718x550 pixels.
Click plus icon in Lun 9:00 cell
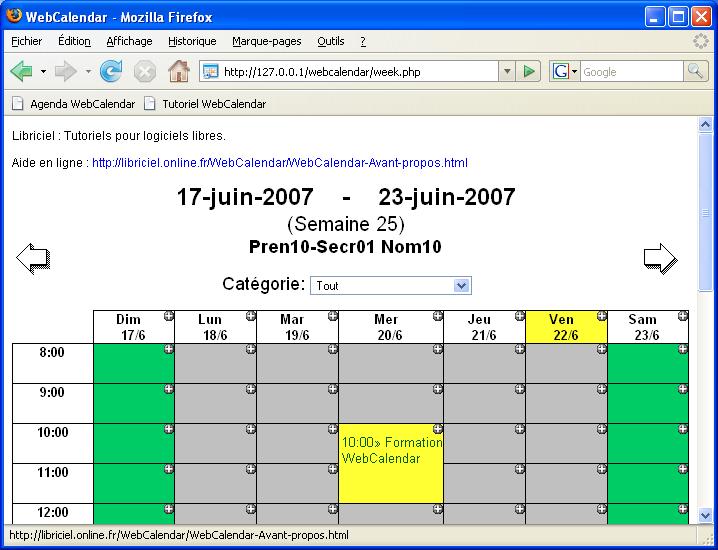coord(250,389)
